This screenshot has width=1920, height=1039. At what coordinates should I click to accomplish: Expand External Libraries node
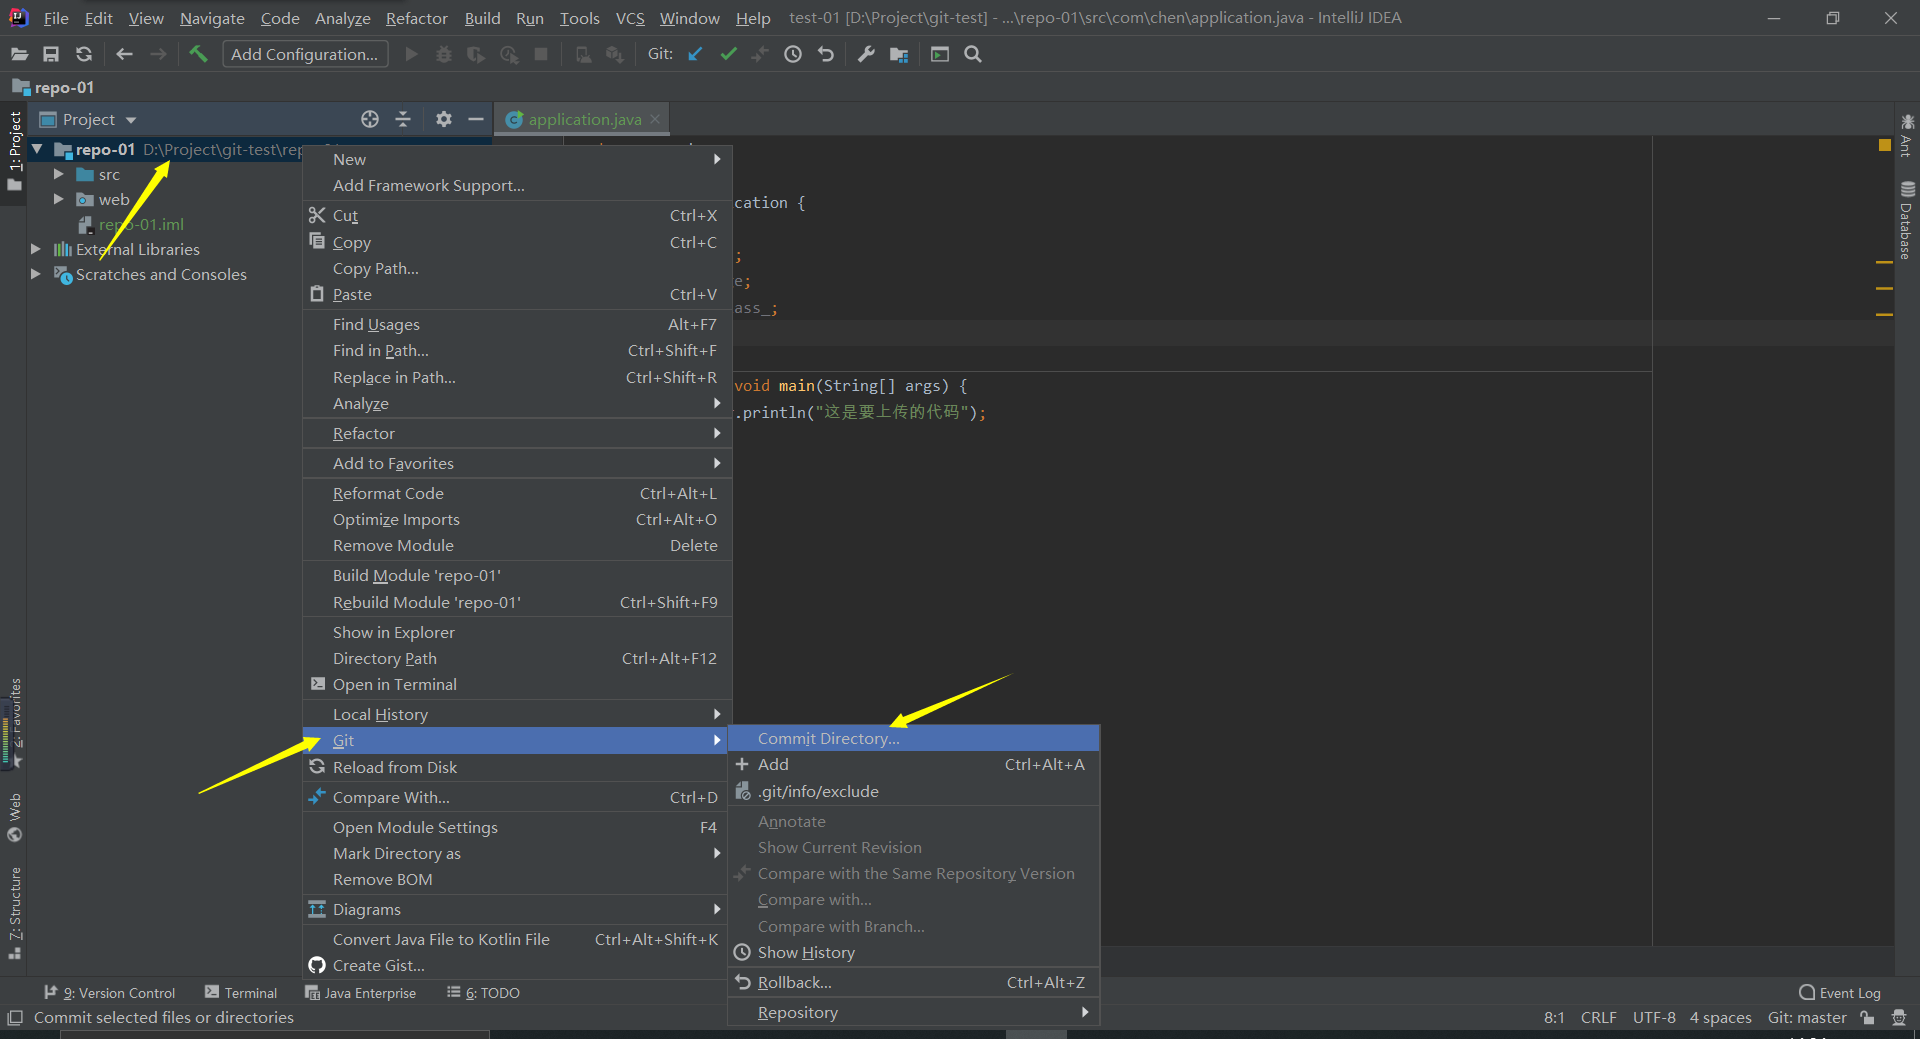pyautogui.click(x=36, y=249)
